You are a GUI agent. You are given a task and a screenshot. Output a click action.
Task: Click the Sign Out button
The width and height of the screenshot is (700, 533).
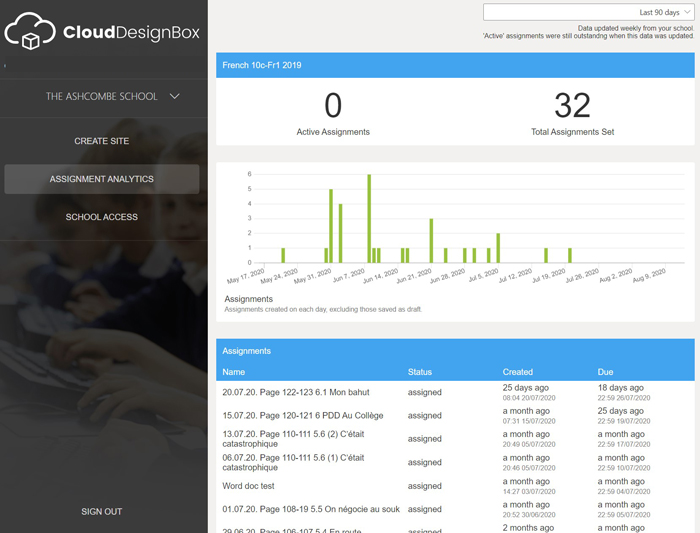pos(101,512)
